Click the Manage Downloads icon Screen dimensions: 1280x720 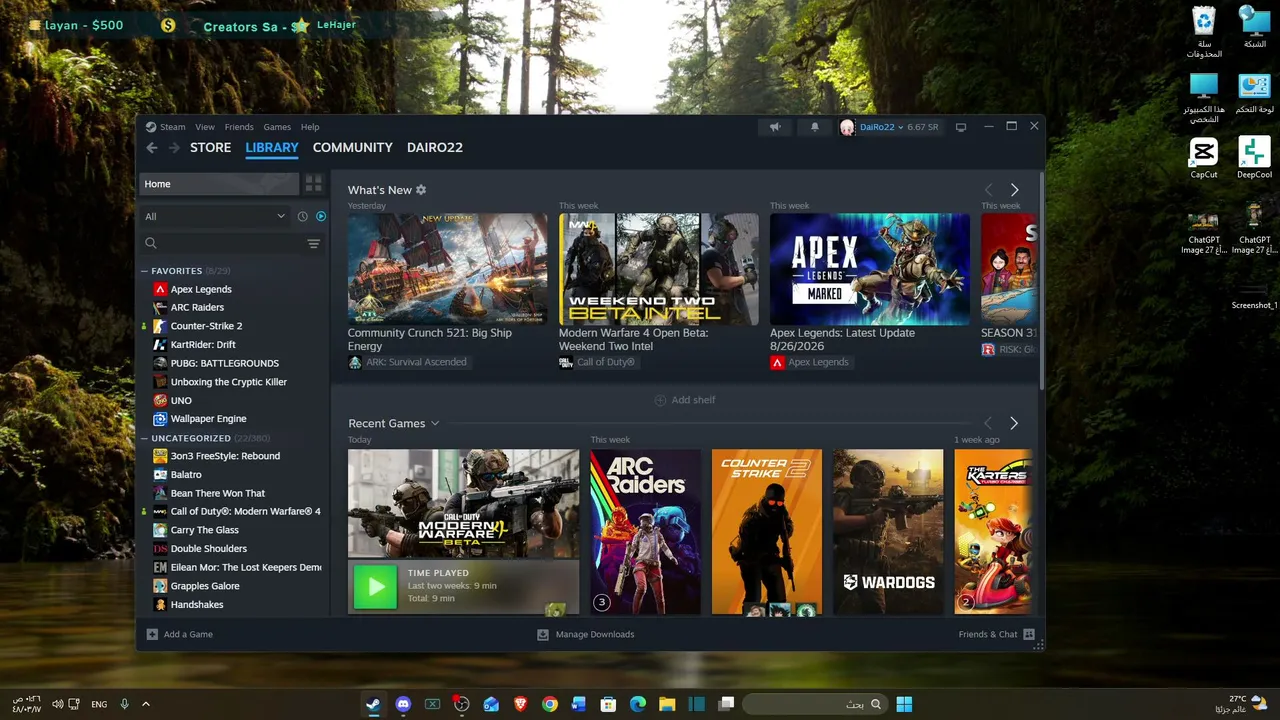pos(543,634)
